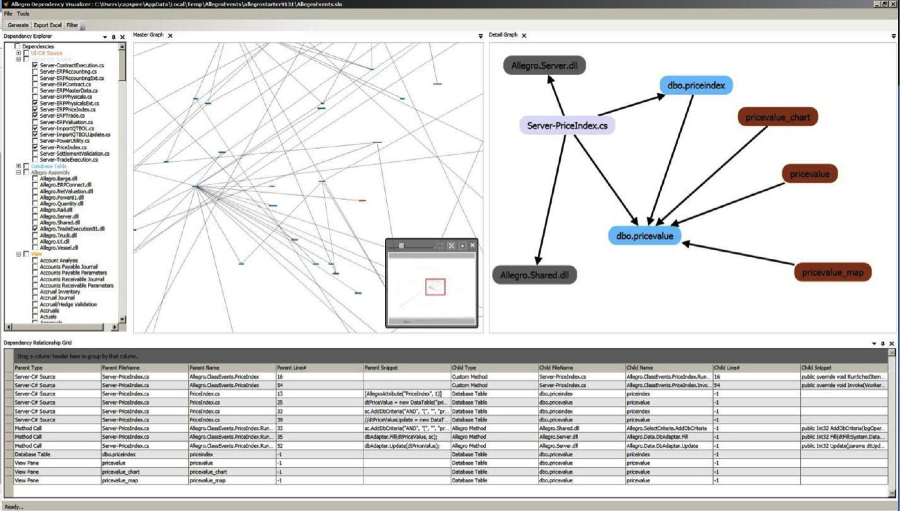900x512 pixels.
Task: Sort by the Parent FileName column header
Action: click(x=144, y=368)
